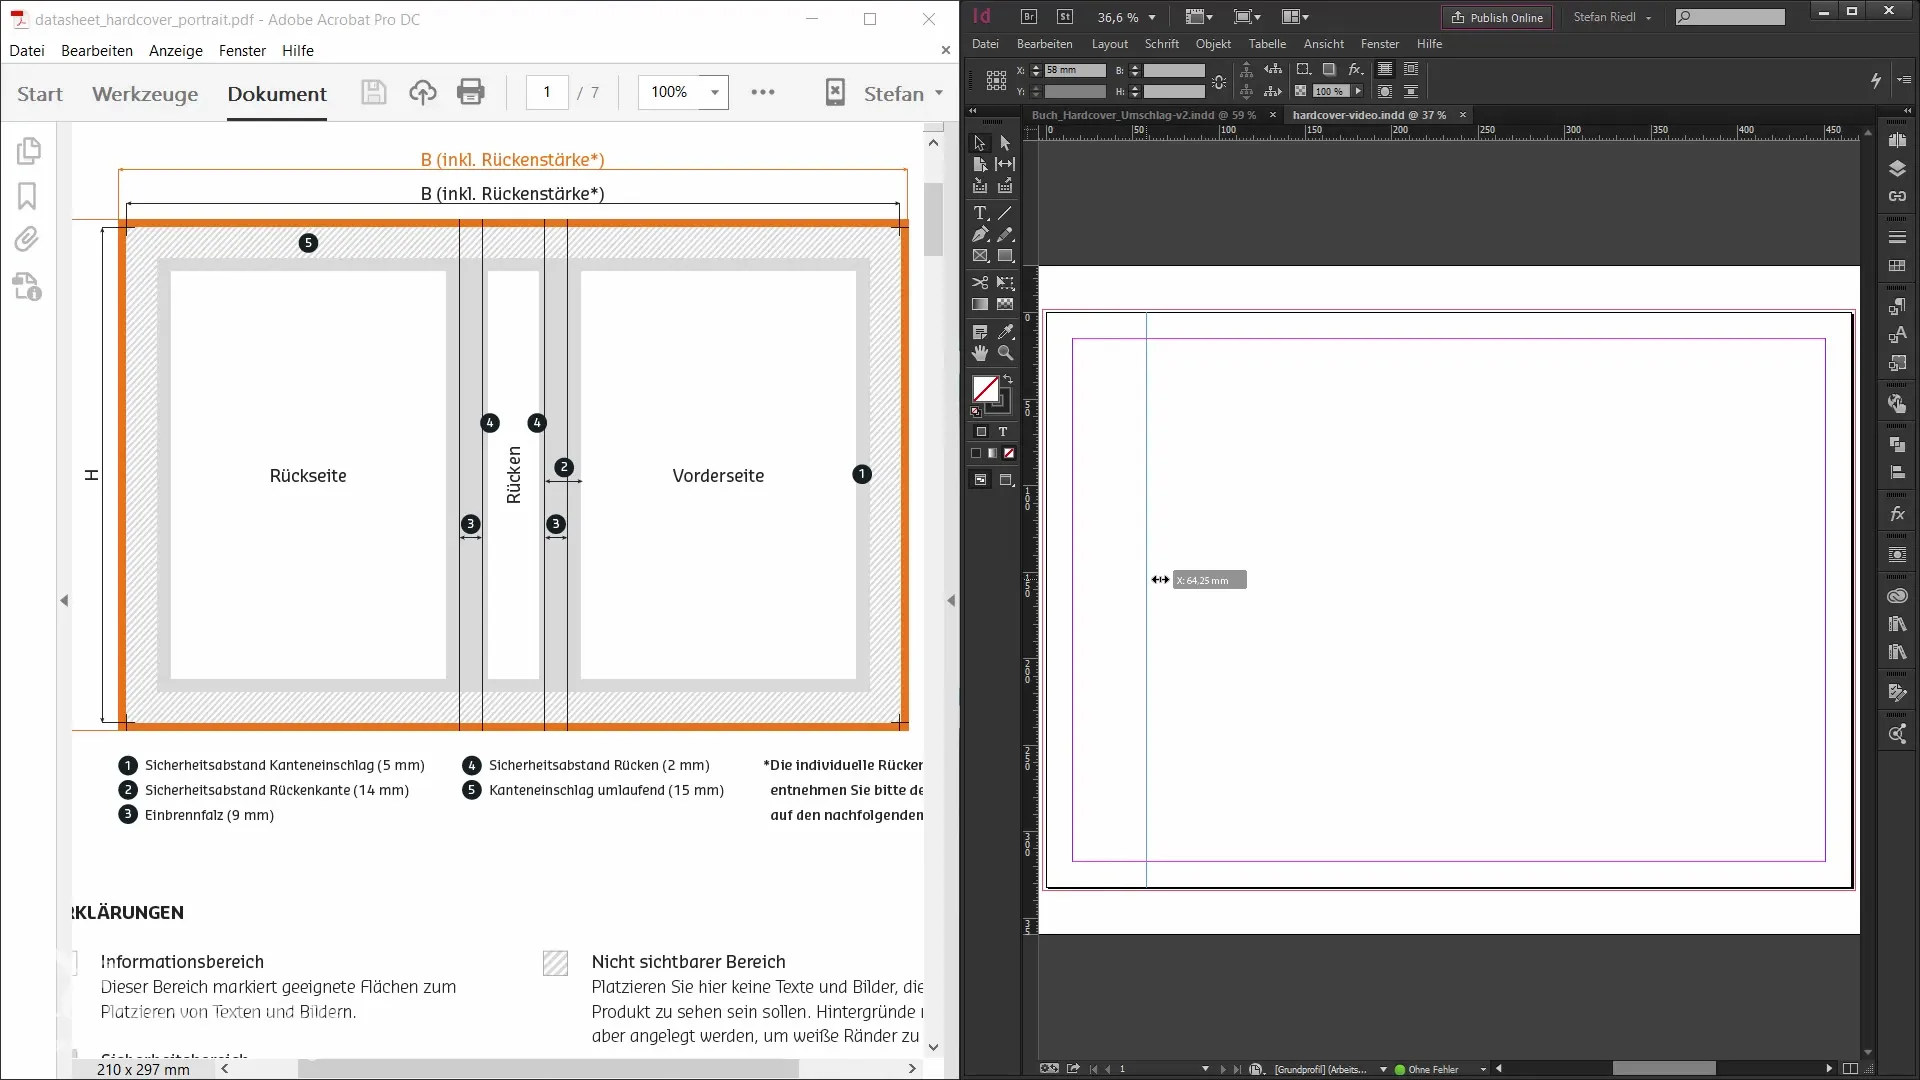This screenshot has height=1080, width=1920.
Task: Open the screen mode dropdown in app bar
Action: pos(1247,17)
